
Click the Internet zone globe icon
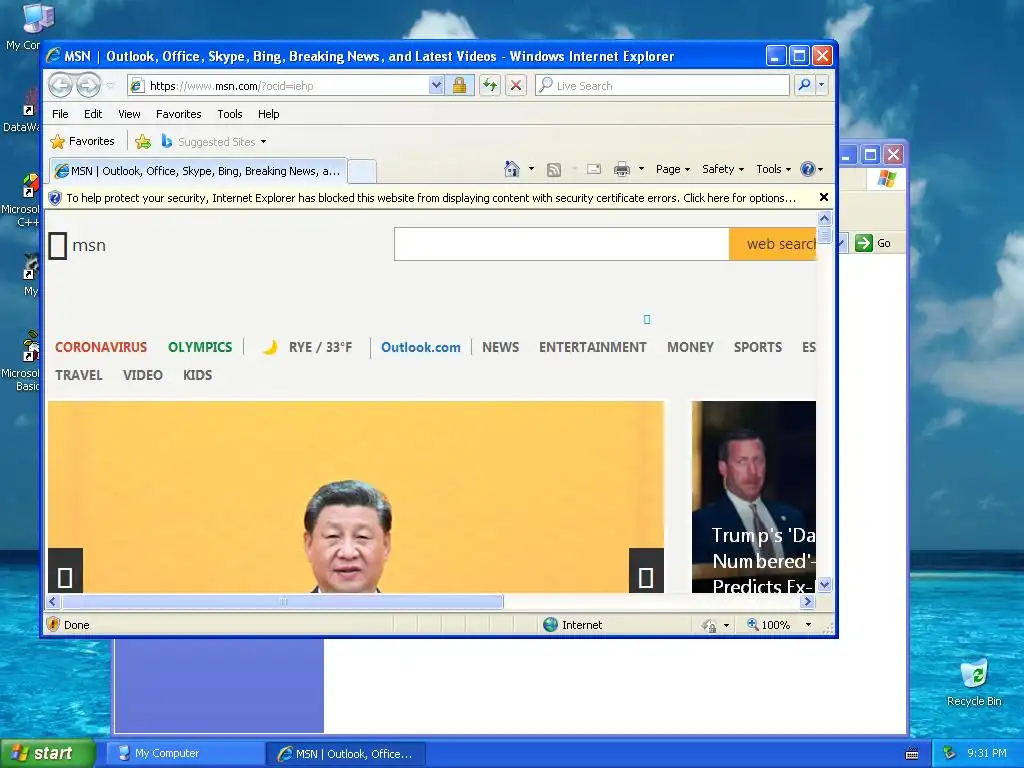tap(551, 624)
